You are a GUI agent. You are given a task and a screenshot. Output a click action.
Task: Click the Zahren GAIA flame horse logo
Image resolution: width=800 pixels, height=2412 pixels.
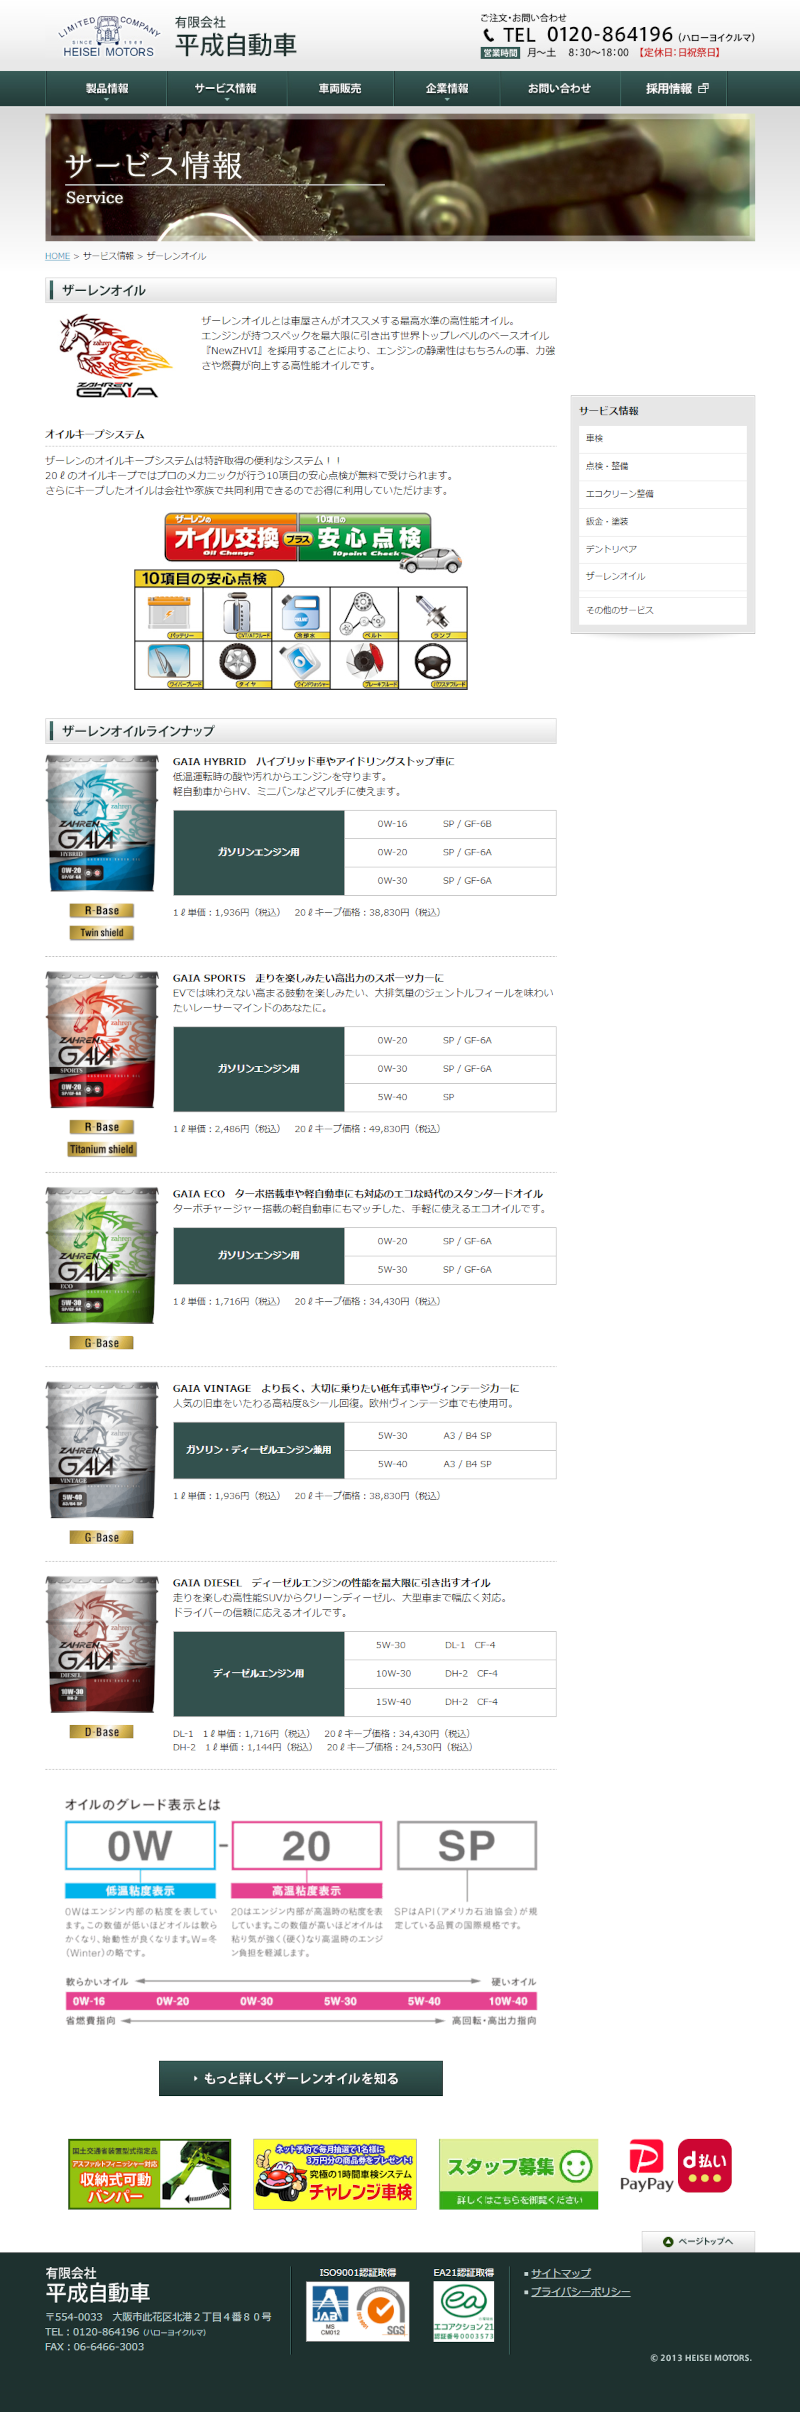click(x=117, y=357)
